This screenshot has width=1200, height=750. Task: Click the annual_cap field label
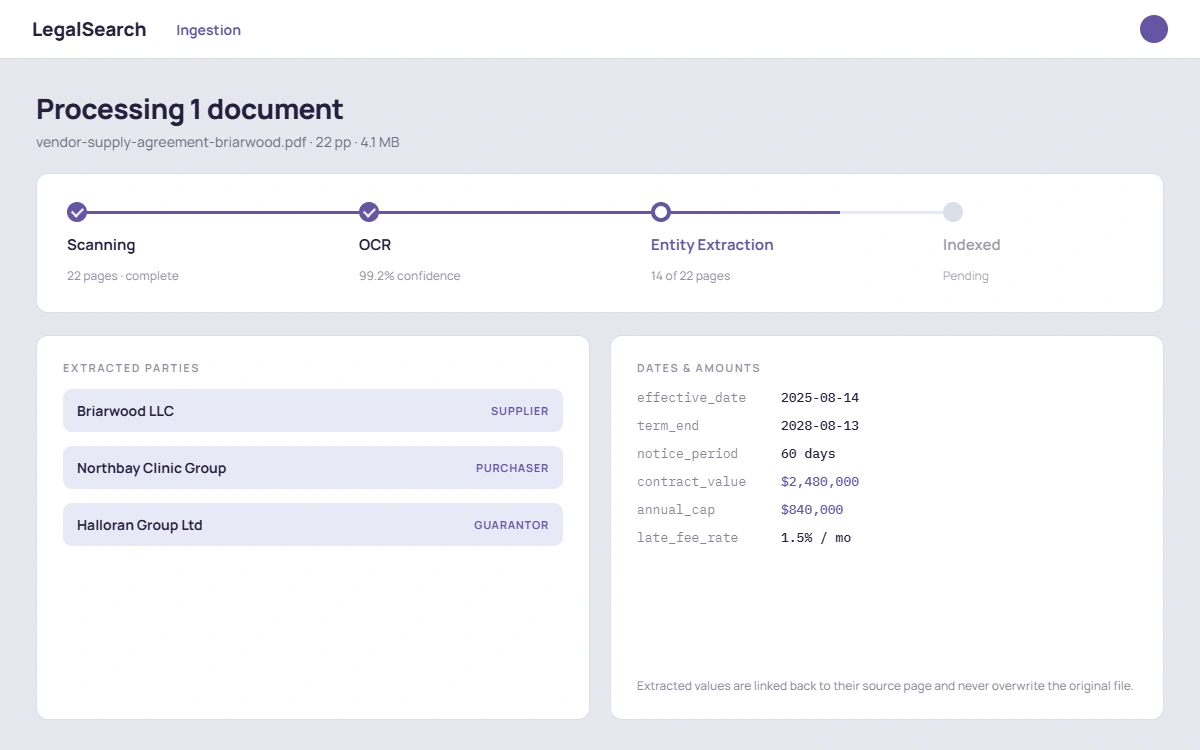pyautogui.click(x=676, y=510)
